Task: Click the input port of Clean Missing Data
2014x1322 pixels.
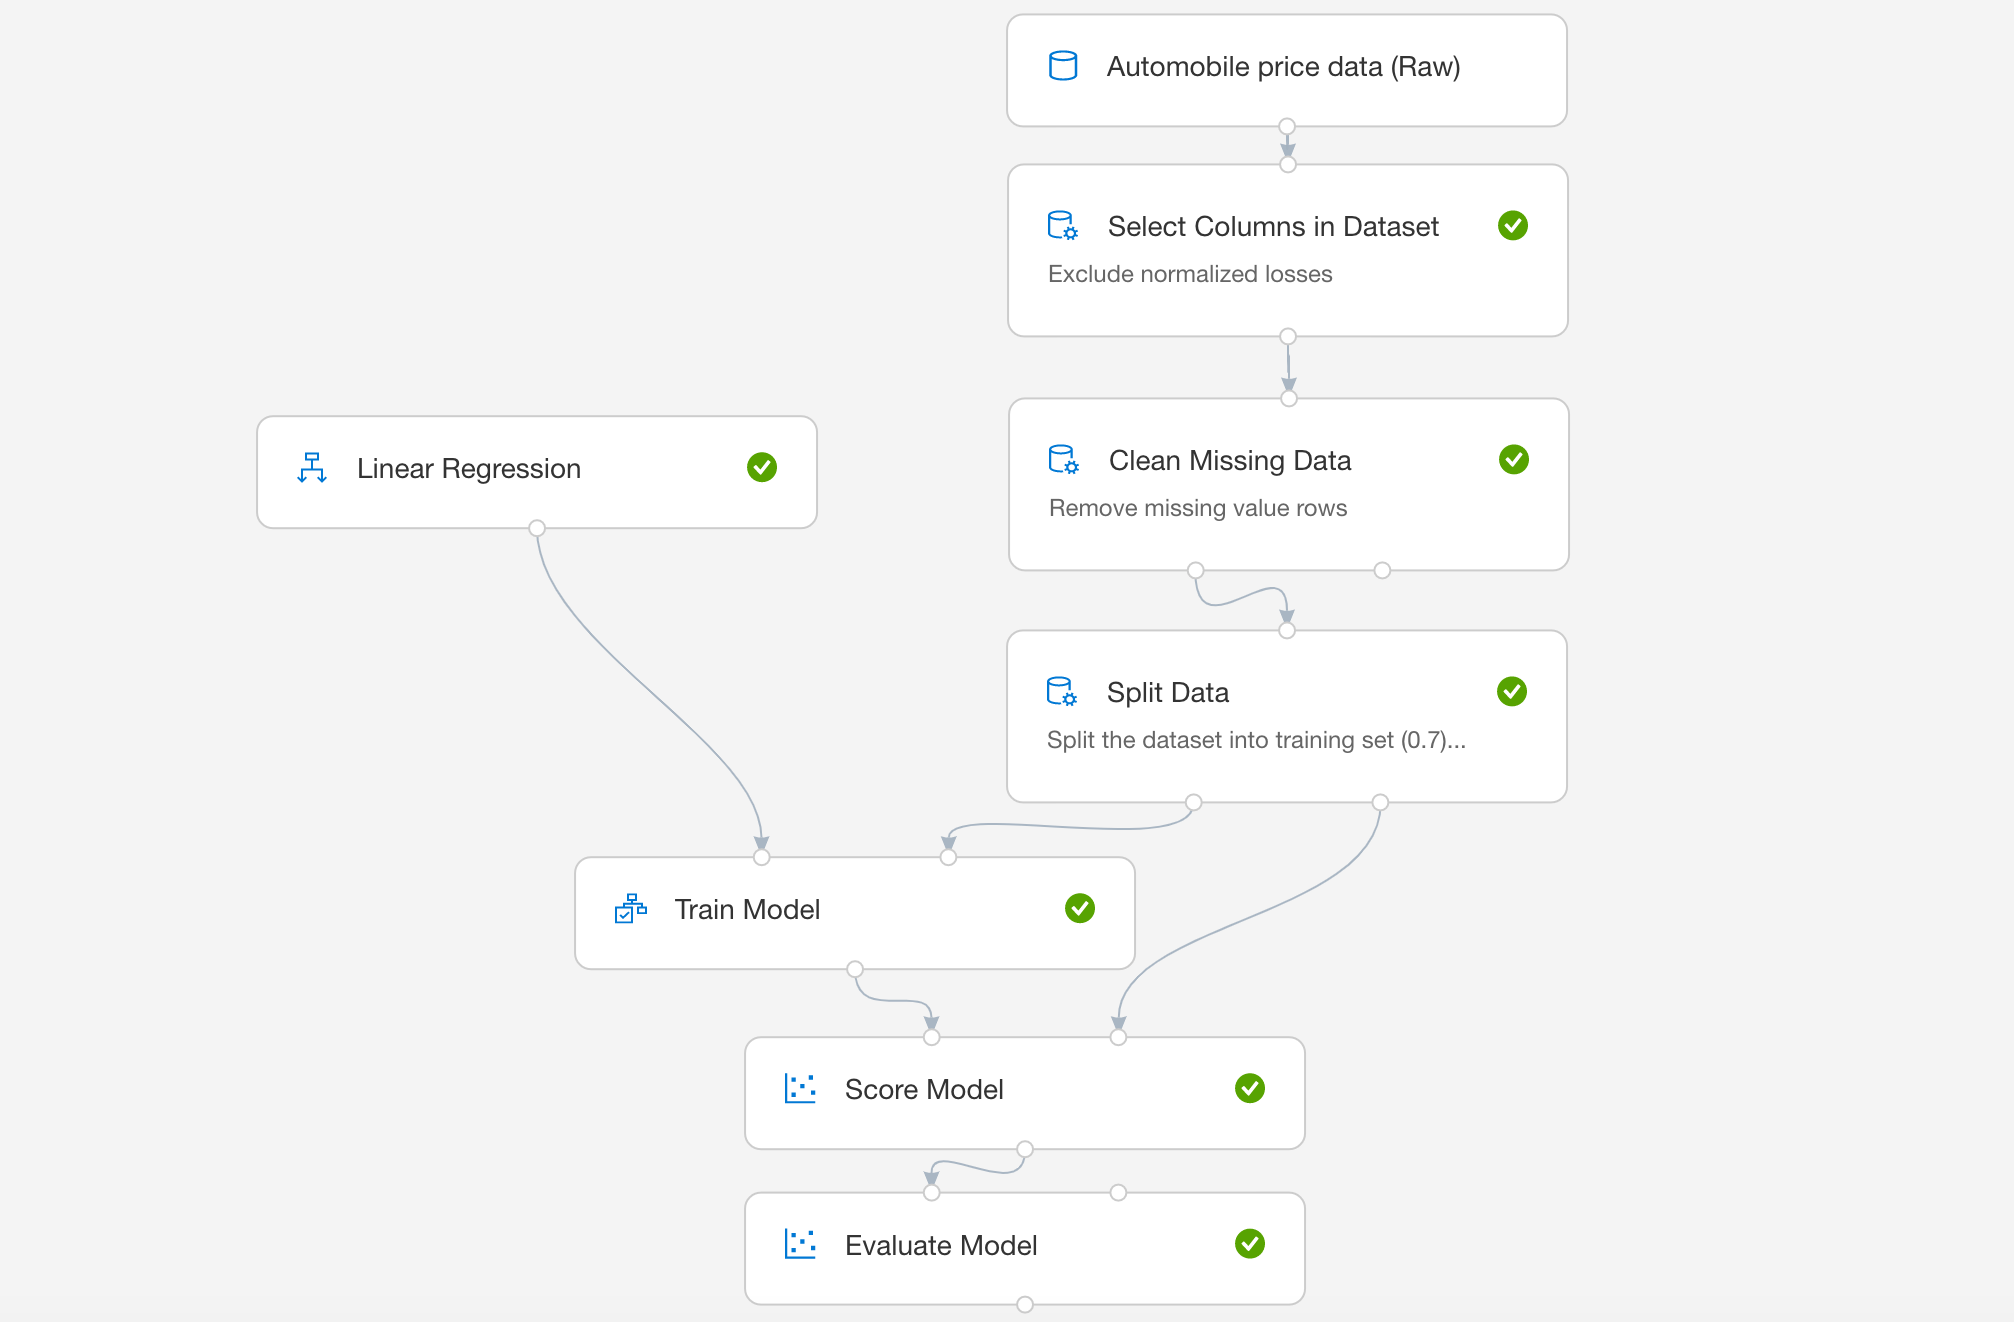Action: [x=1289, y=398]
